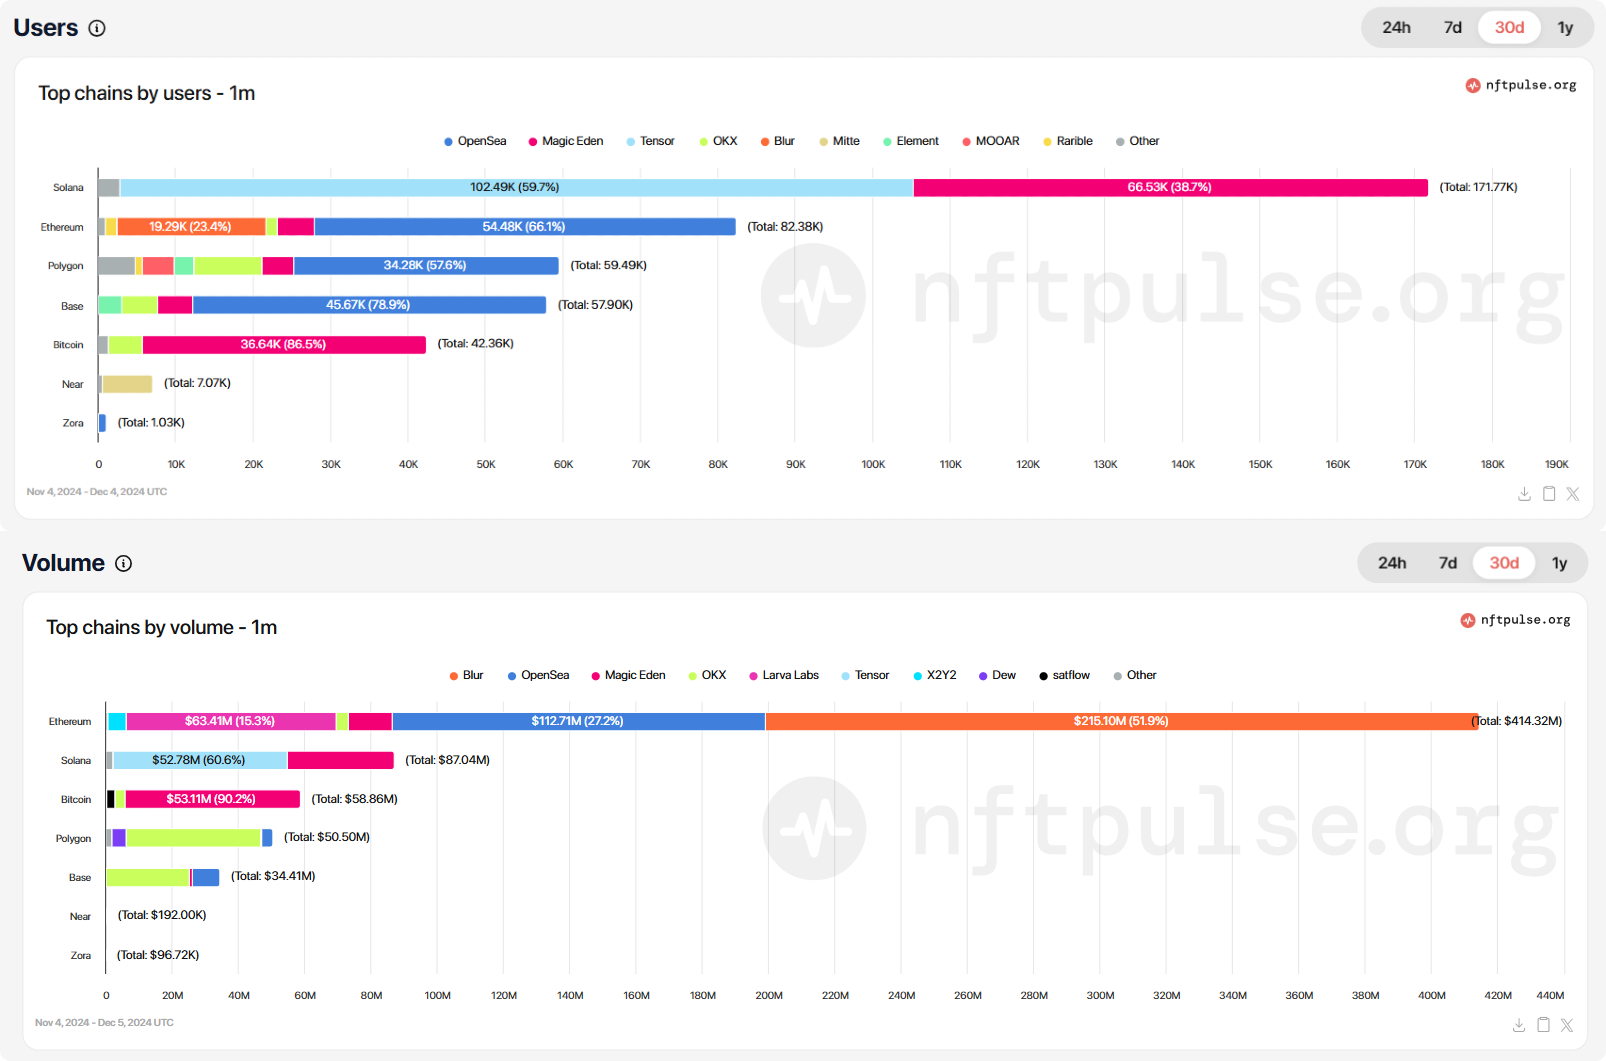
Task: Switch the Volume section to 7d
Action: [x=1447, y=563]
